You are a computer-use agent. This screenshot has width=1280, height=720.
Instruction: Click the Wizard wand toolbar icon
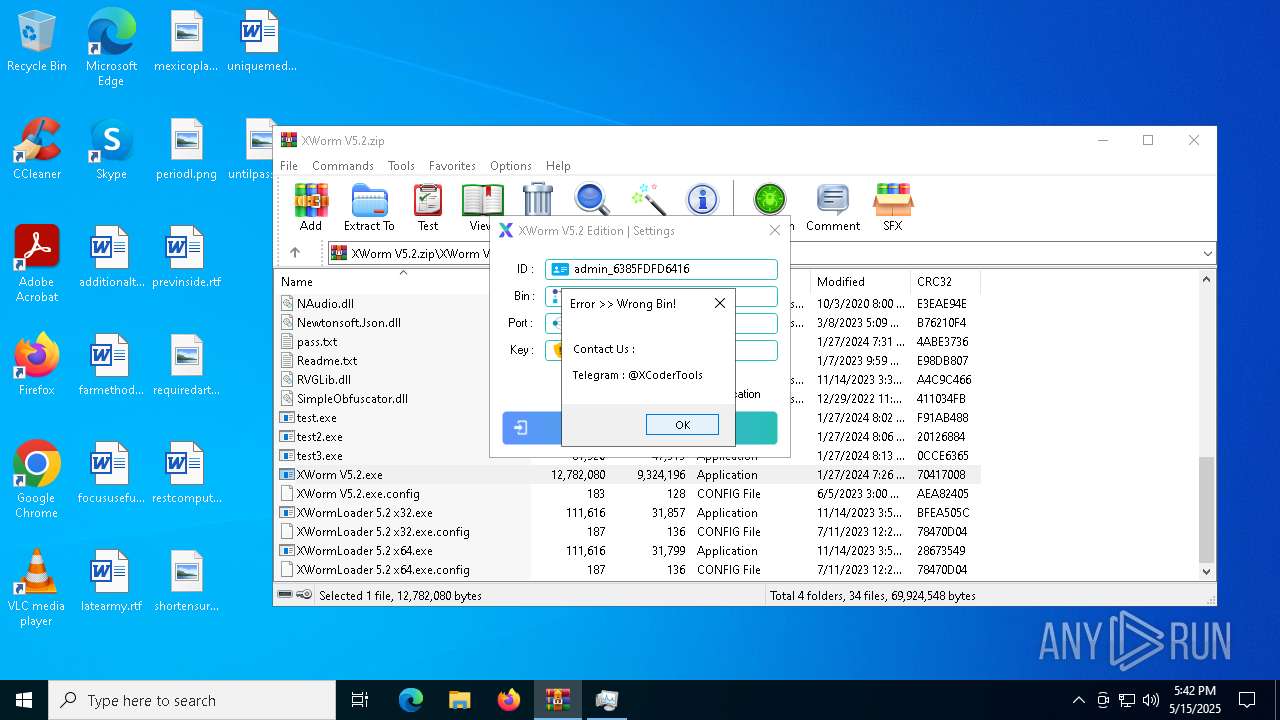tap(648, 200)
